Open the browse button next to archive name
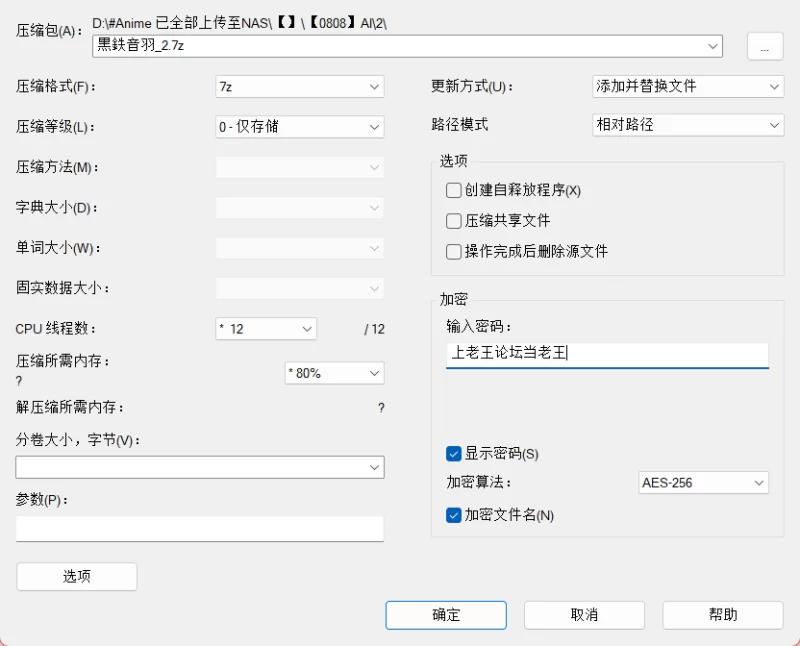The height and width of the screenshot is (646, 800). (x=765, y=47)
